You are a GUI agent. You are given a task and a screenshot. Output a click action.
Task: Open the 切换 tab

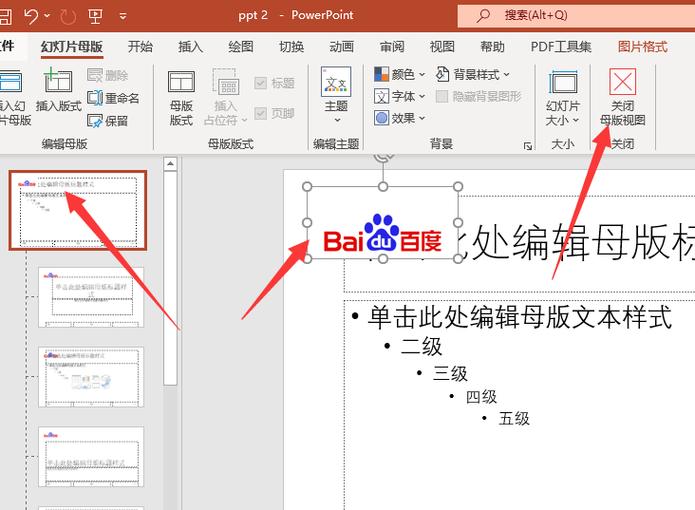tap(291, 47)
